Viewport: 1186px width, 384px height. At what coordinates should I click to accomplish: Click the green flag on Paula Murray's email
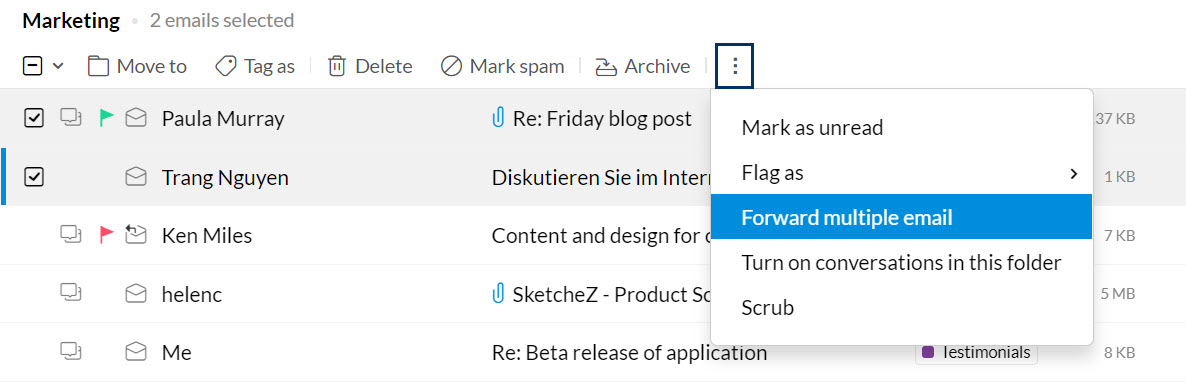[107, 118]
